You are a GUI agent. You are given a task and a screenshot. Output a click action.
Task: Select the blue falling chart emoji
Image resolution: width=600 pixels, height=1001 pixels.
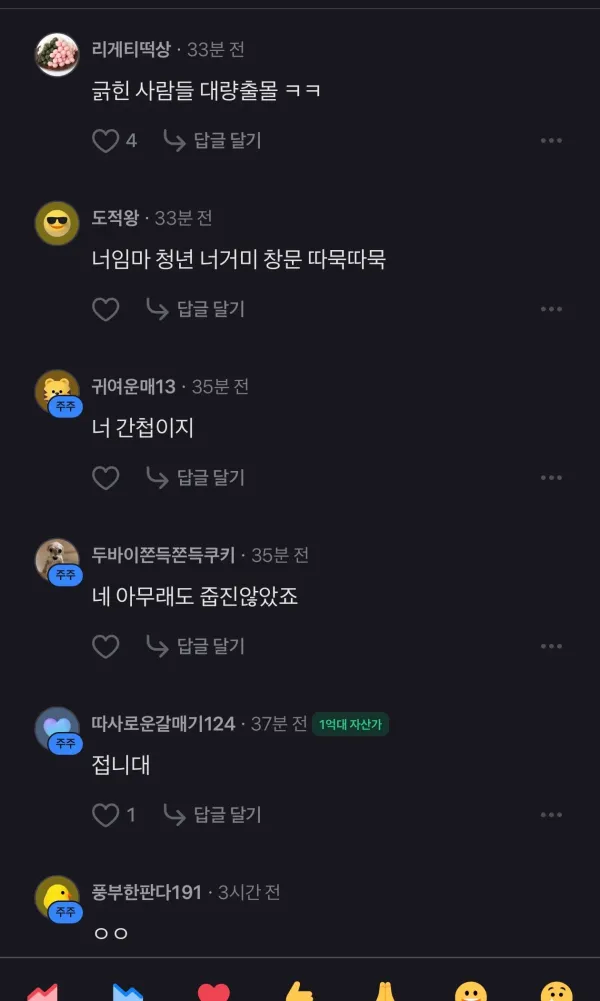click(128, 991)
